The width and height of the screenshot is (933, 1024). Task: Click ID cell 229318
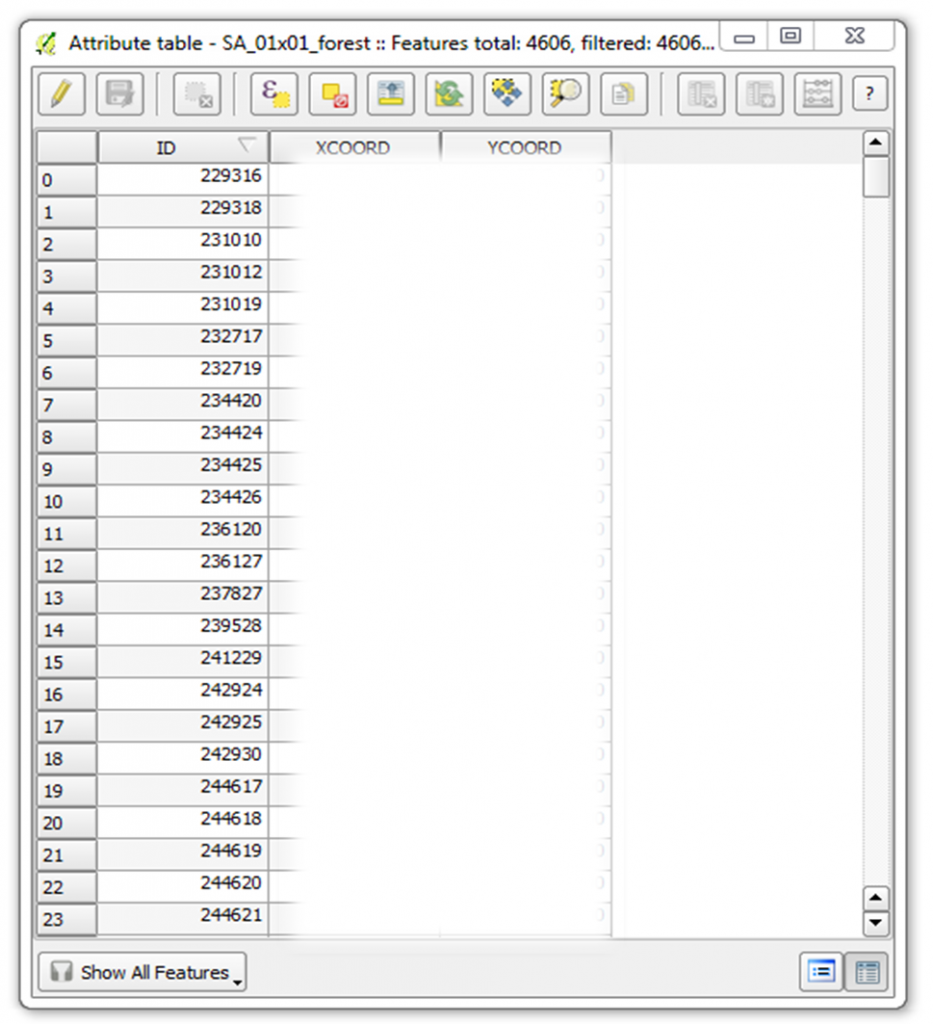(x=183, y=211)
